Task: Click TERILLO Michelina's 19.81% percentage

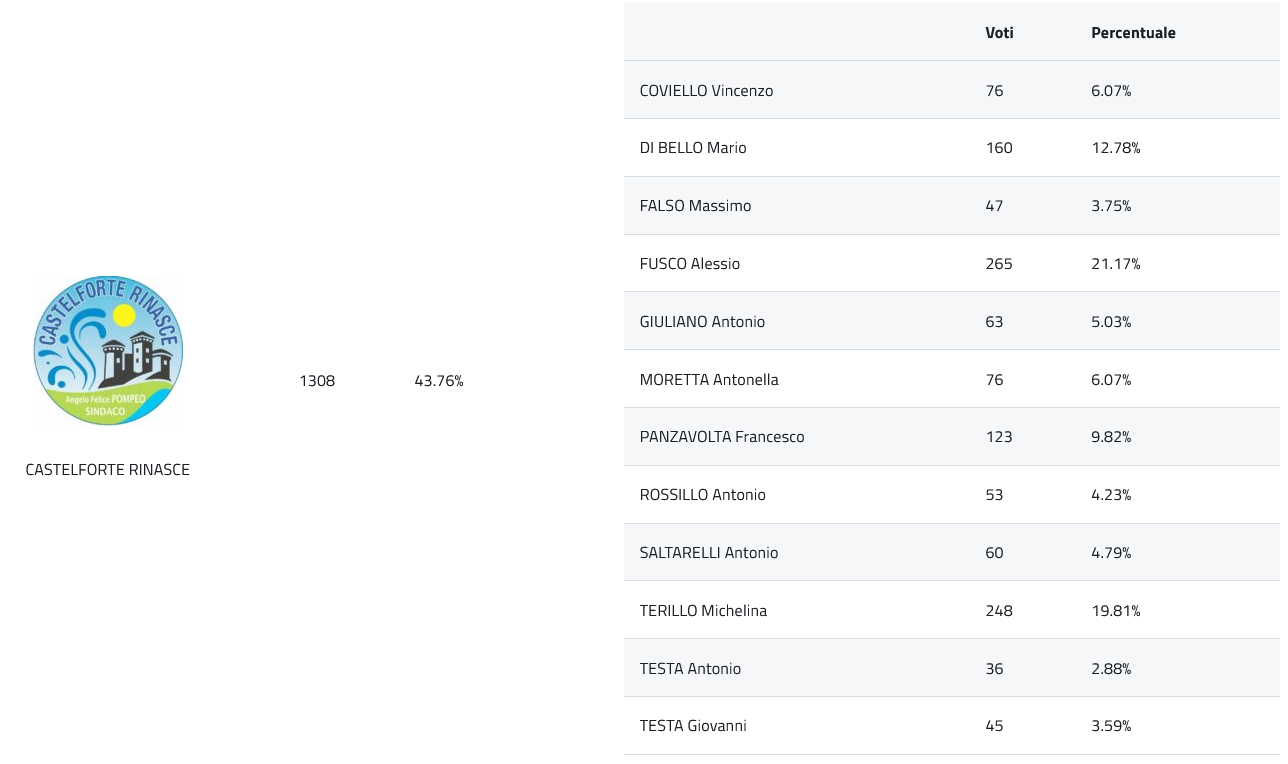Action: point(1116,610)
